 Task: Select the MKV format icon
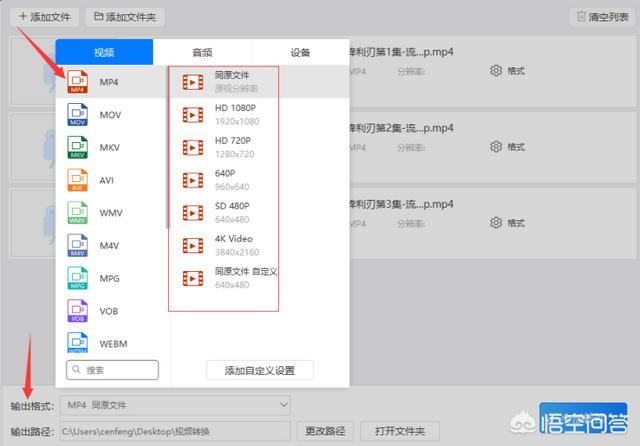click(x=78, y=147)
